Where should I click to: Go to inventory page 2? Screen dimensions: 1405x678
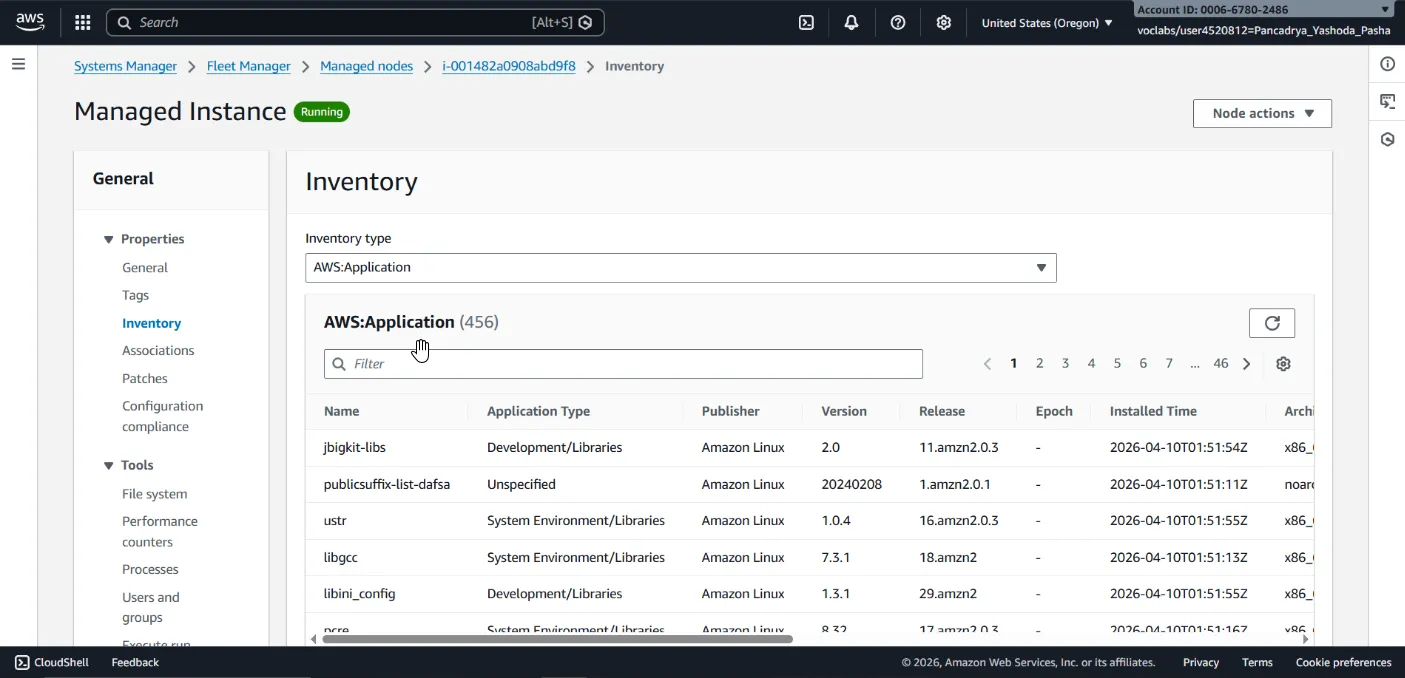pyautogui.click(x=1039, y=363)
